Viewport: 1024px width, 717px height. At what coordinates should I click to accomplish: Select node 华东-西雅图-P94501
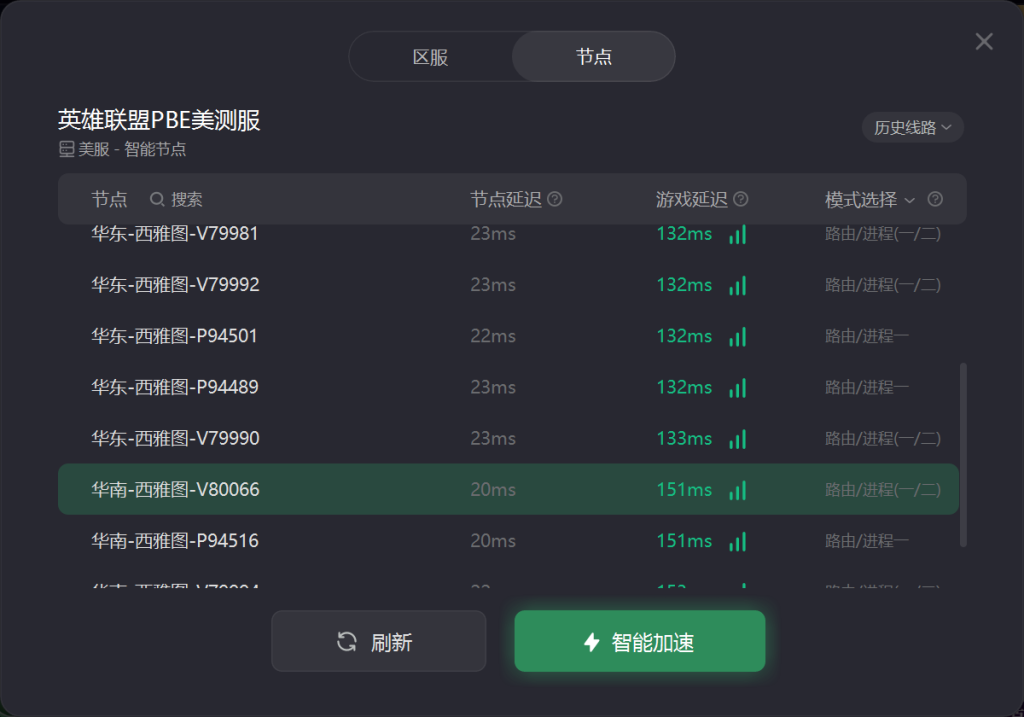pos(508,336)
